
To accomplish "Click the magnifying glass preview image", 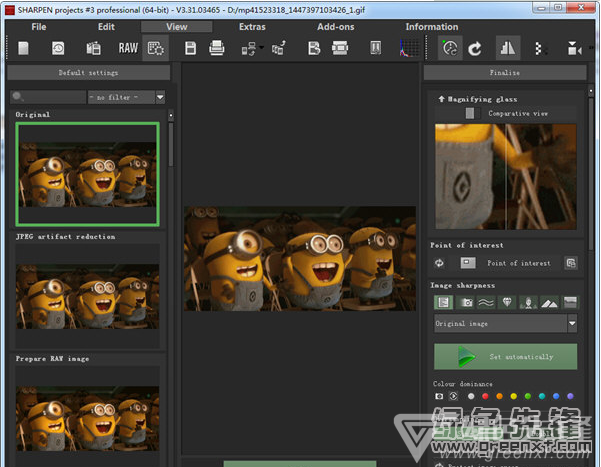I will point(506,177).
